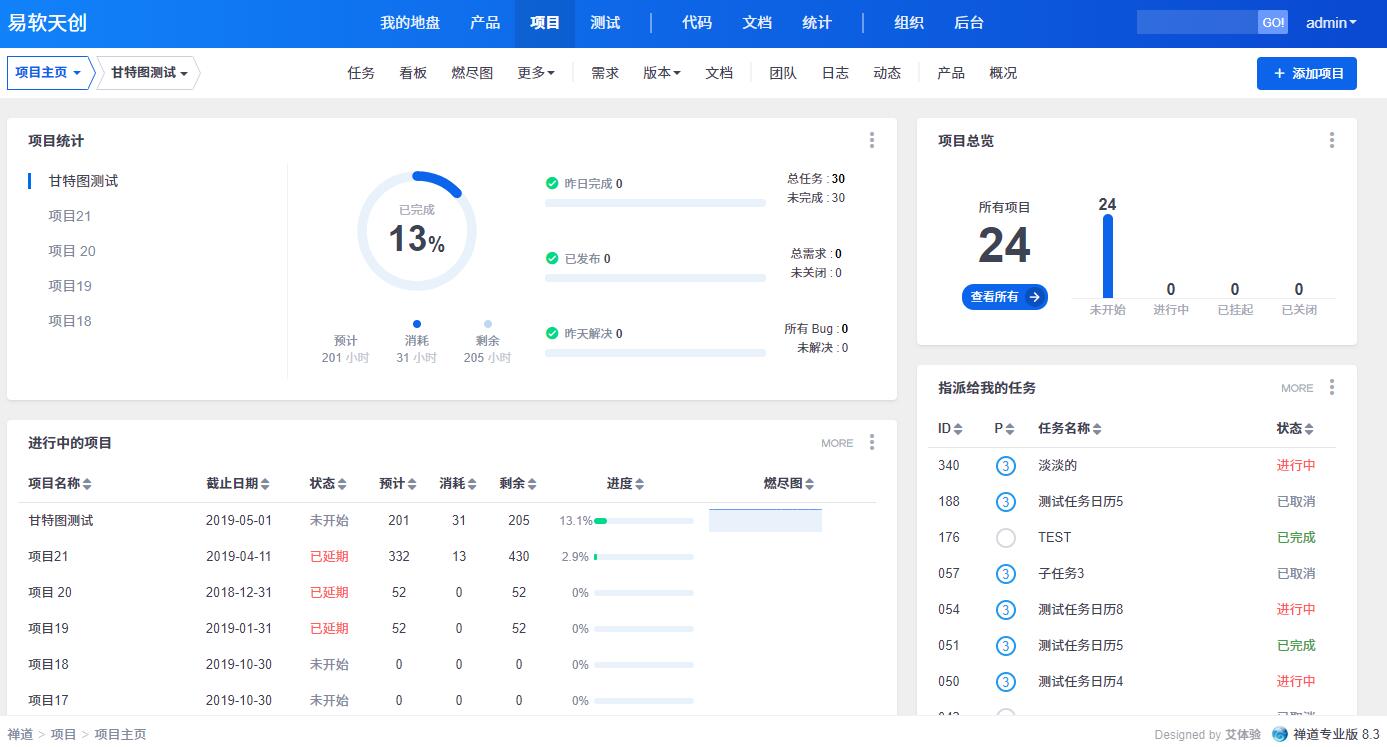The width and height of the screenshot is (1387, 747).
Task: Click priority 3 icon of task 340
Action: point(1005,466)
